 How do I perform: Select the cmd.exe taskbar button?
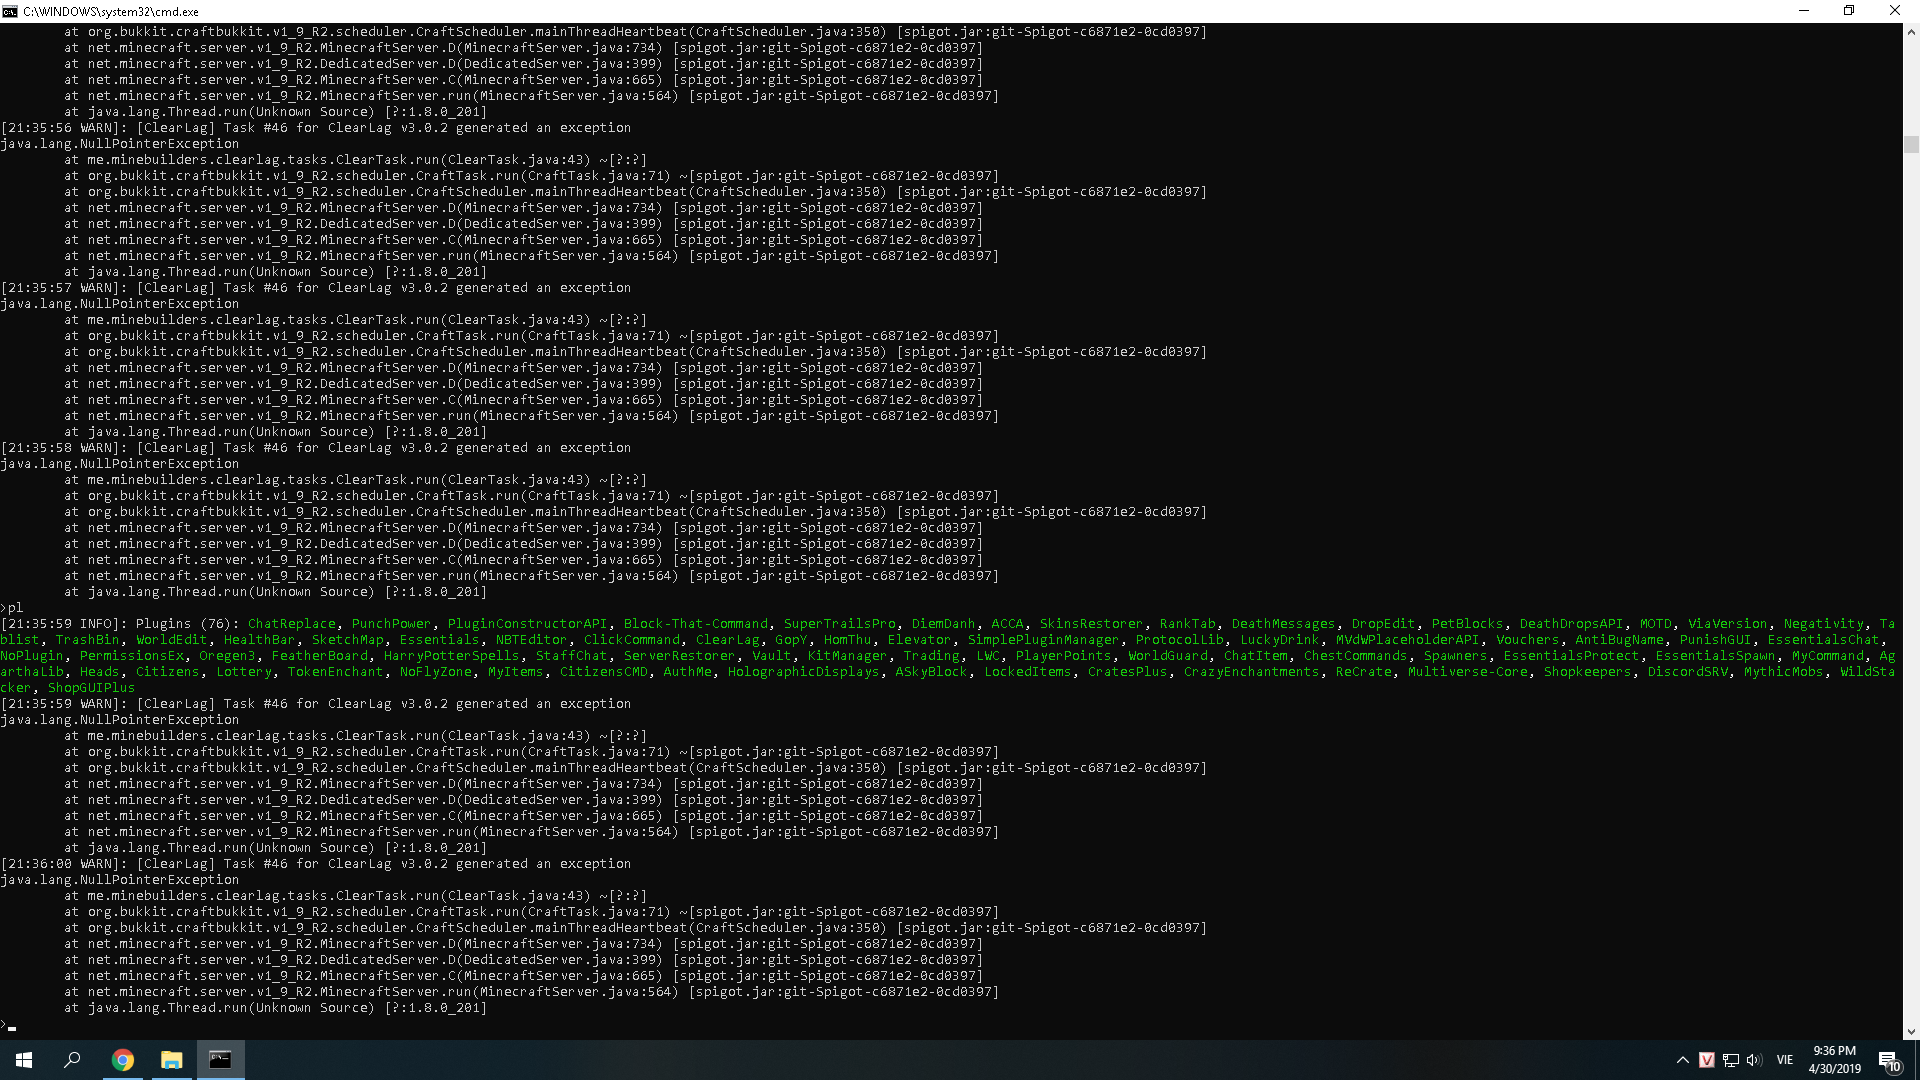pos(220,1060)
